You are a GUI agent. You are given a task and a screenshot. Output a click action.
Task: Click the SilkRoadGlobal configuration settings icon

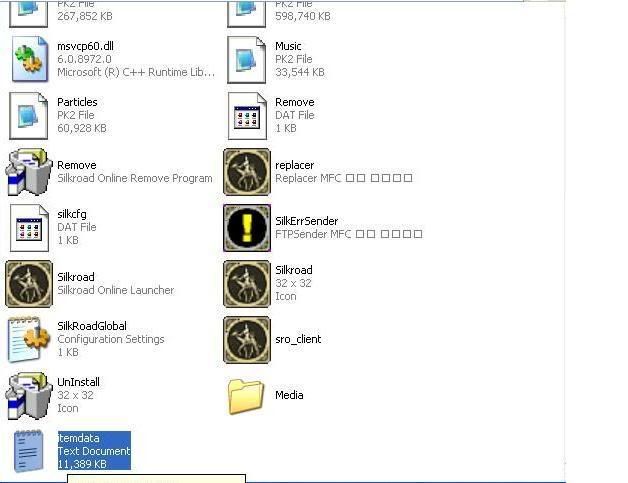click(x=29, y=340)
